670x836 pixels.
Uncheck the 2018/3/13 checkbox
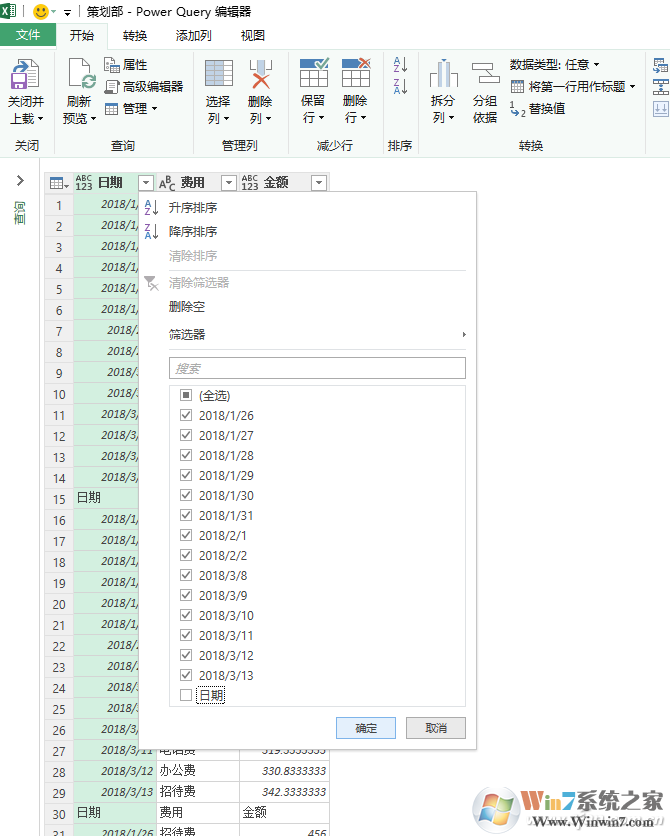[x=185, y=675]
